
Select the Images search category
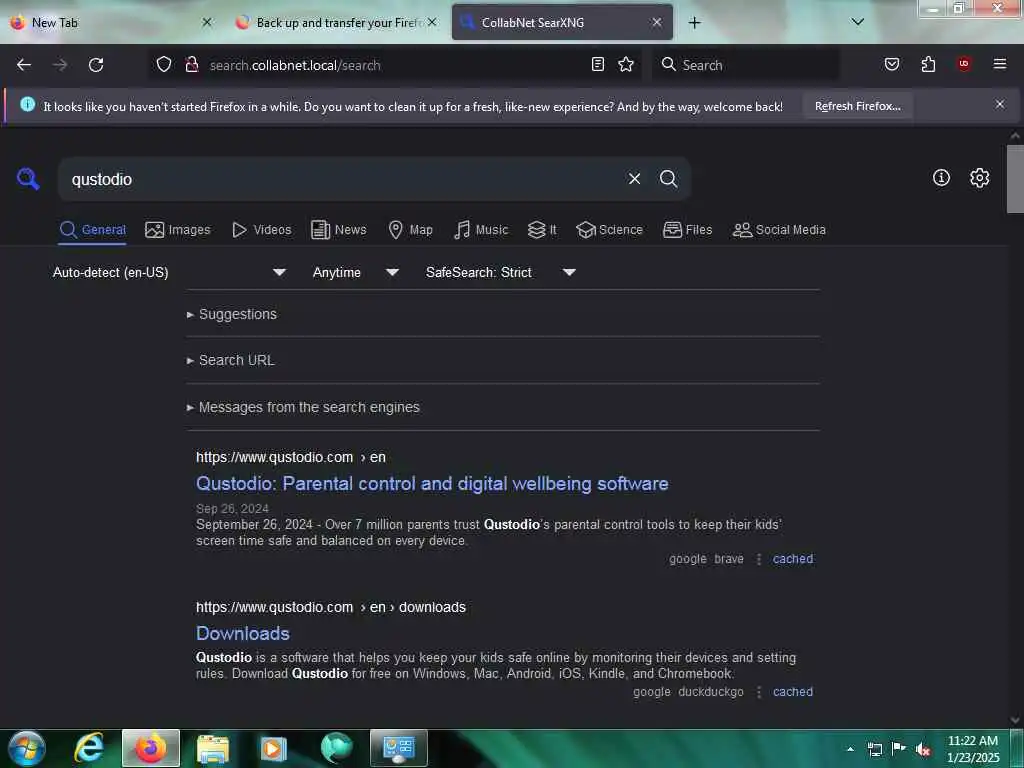178,230
